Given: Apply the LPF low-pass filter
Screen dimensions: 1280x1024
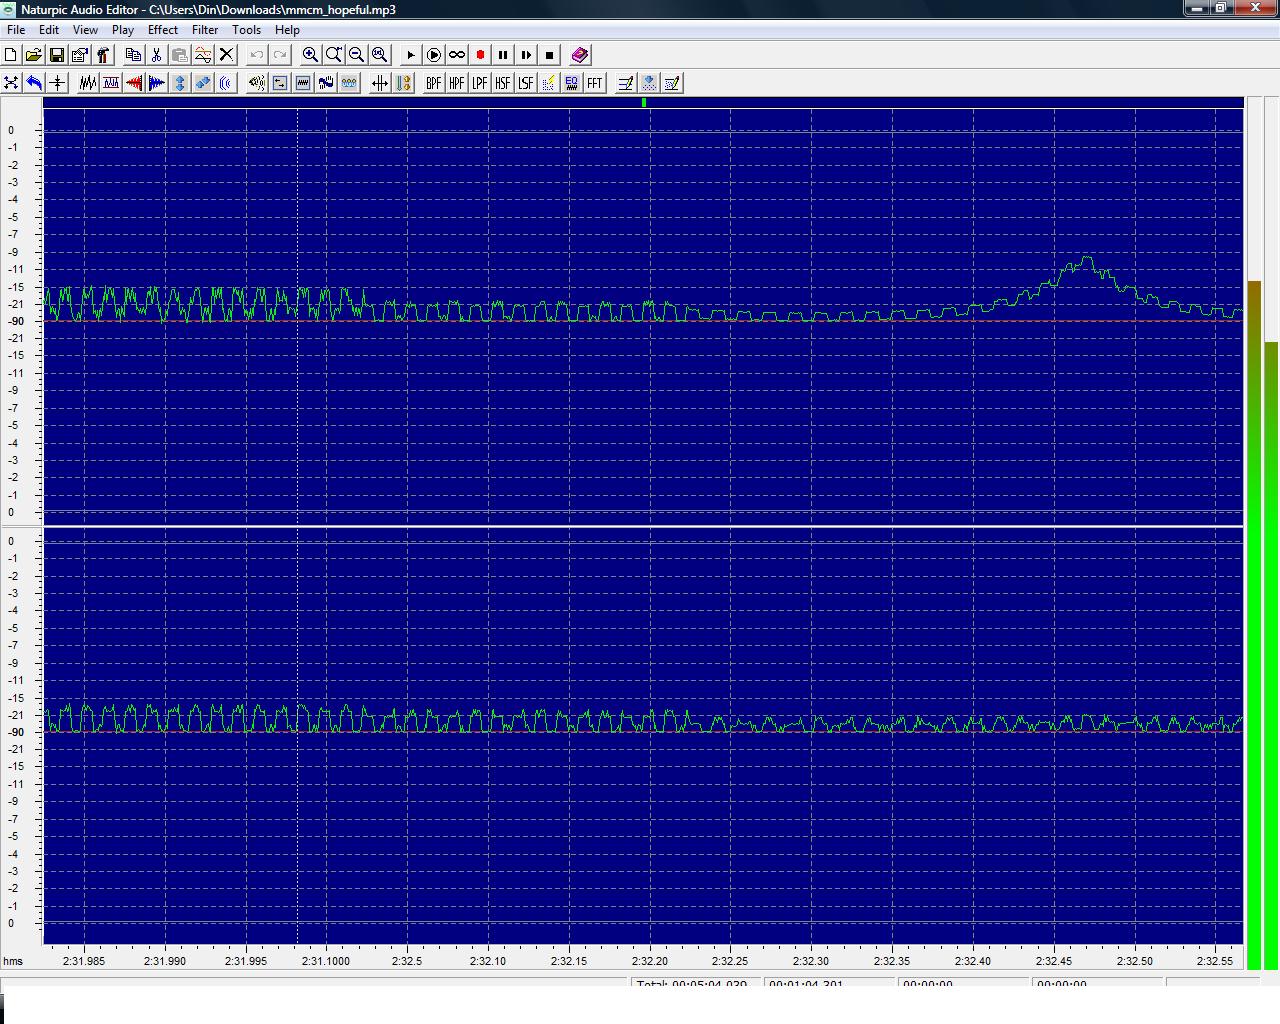Looking at the screenshot, I should coord(480,83).
